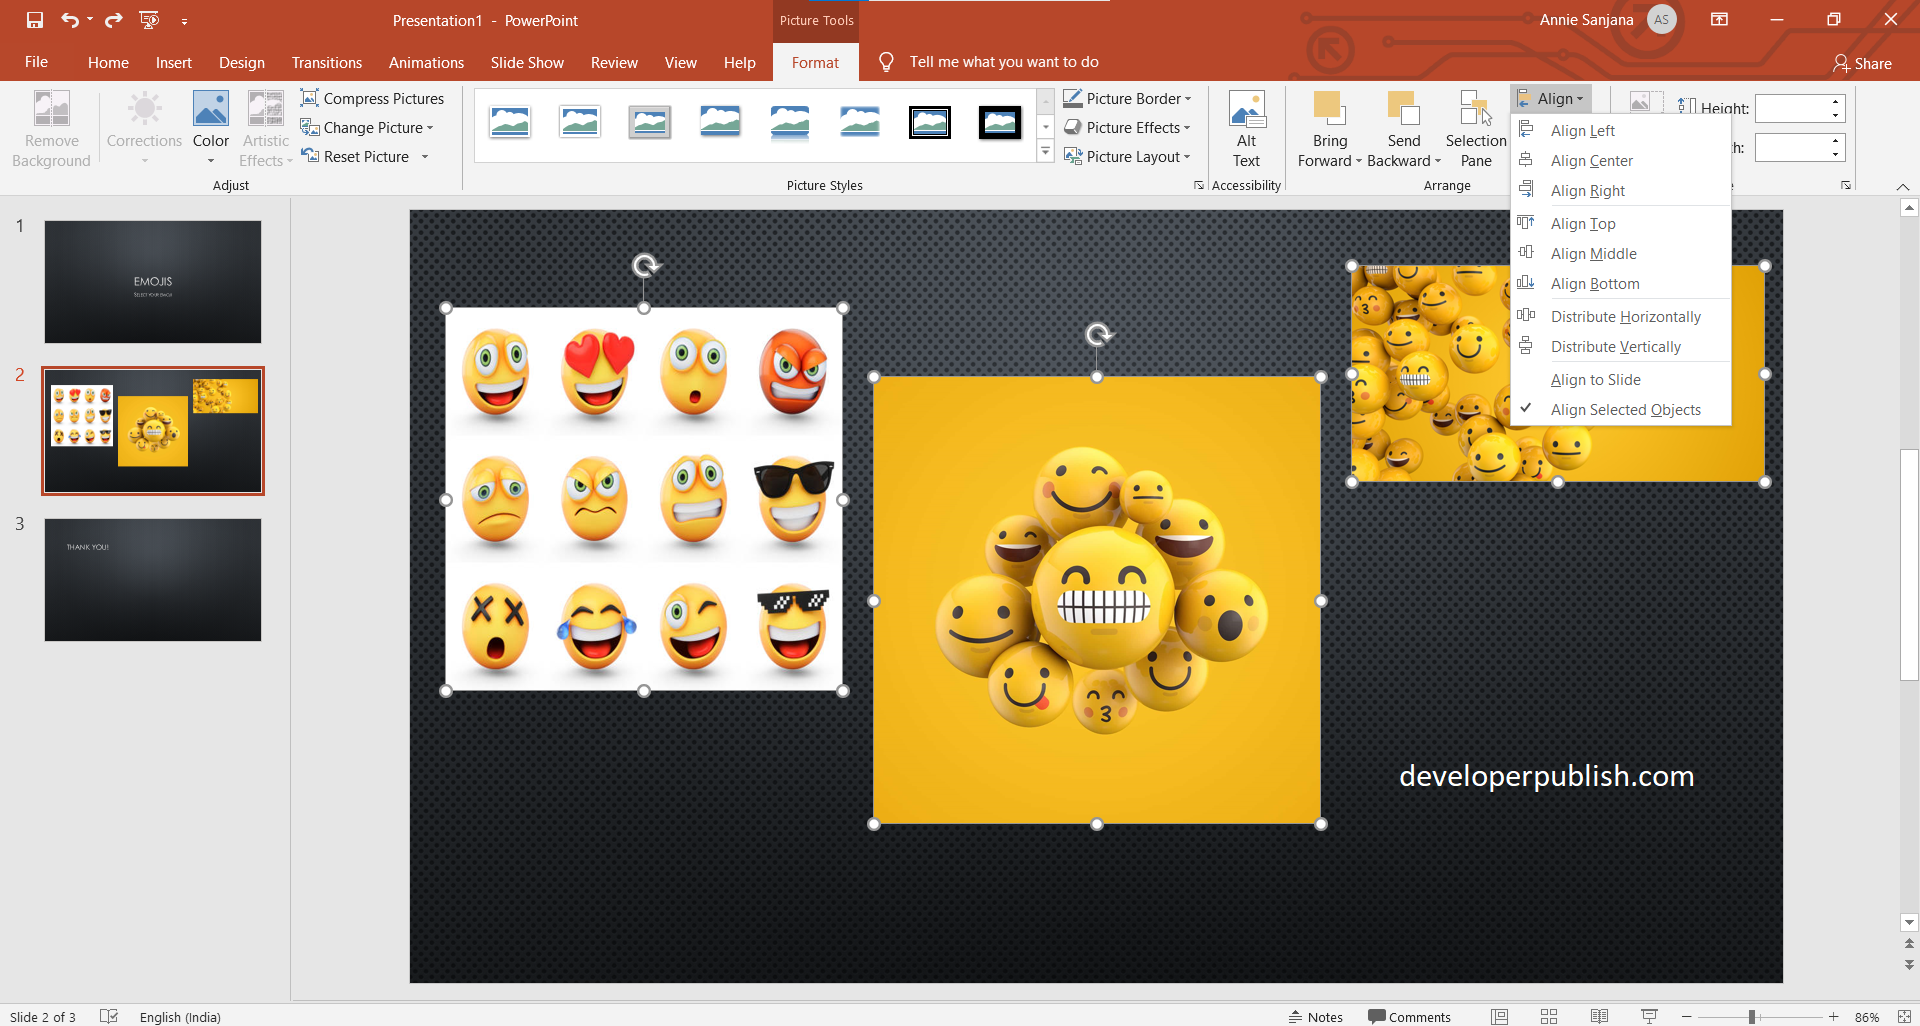This screenshot has height=1026, width=1920.
Task: Select slide 3 thumbnail Thank You
Action: [x=152, y=579]
